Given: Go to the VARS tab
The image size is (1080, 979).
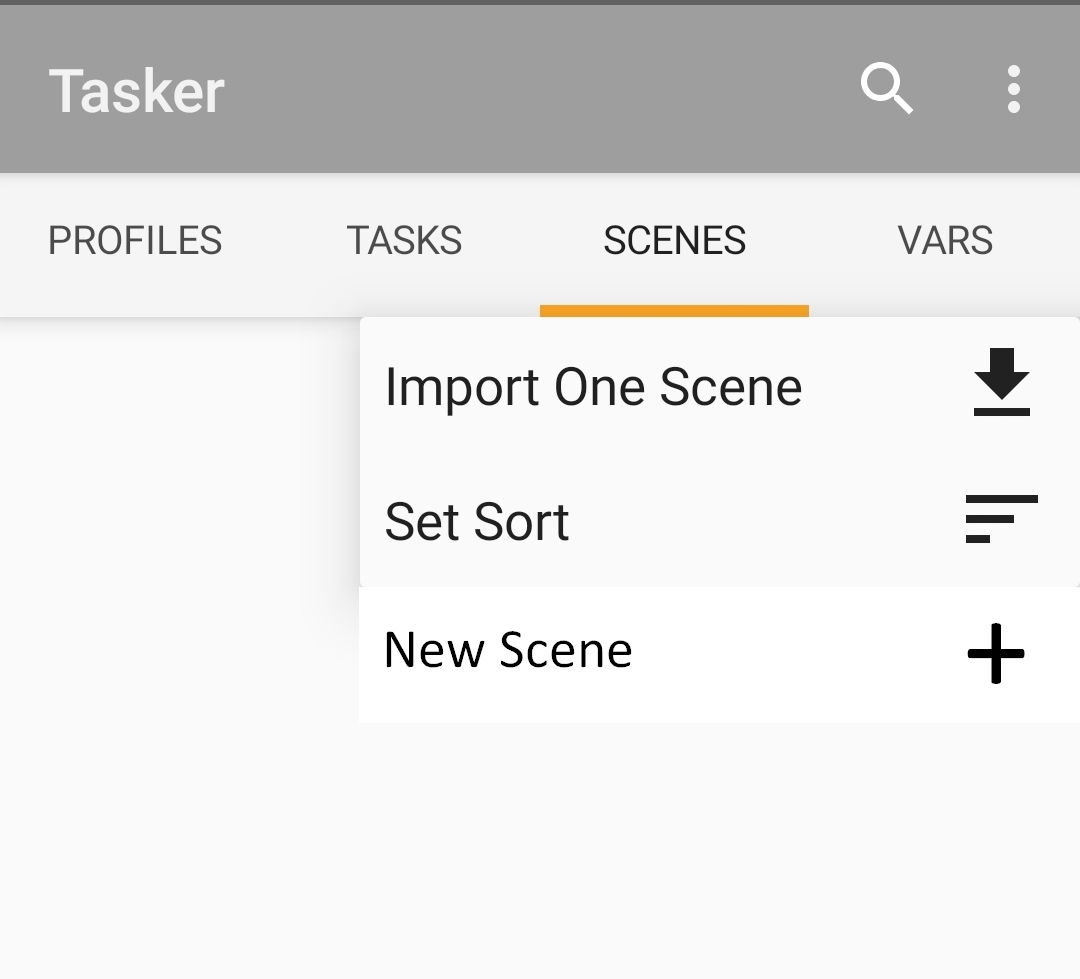Looking at the screenshot, I should pos(945,241).
